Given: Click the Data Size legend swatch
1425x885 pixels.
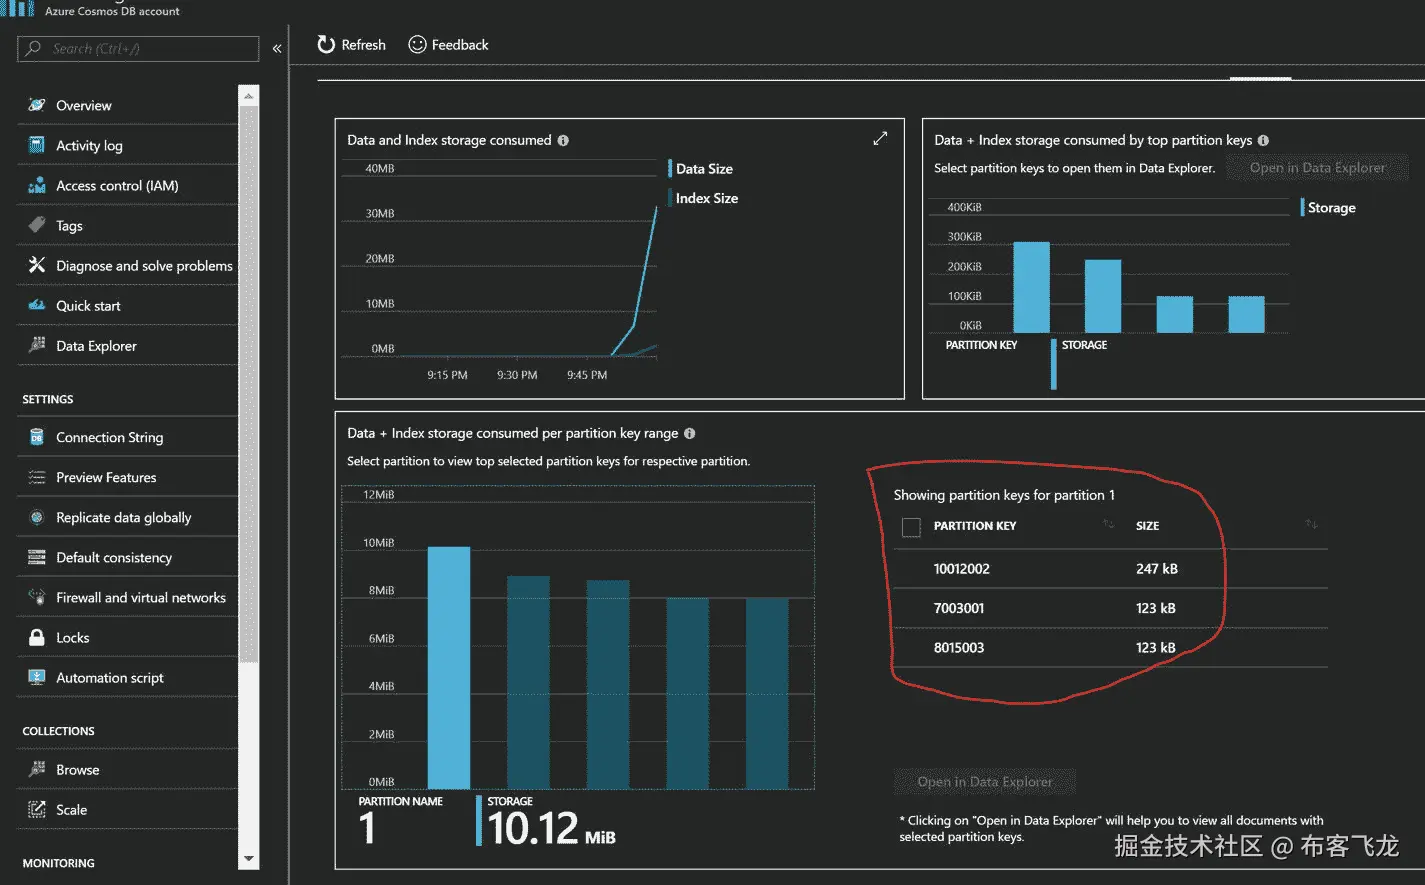Looking at the screenshot, I should (x=670, y=168).
